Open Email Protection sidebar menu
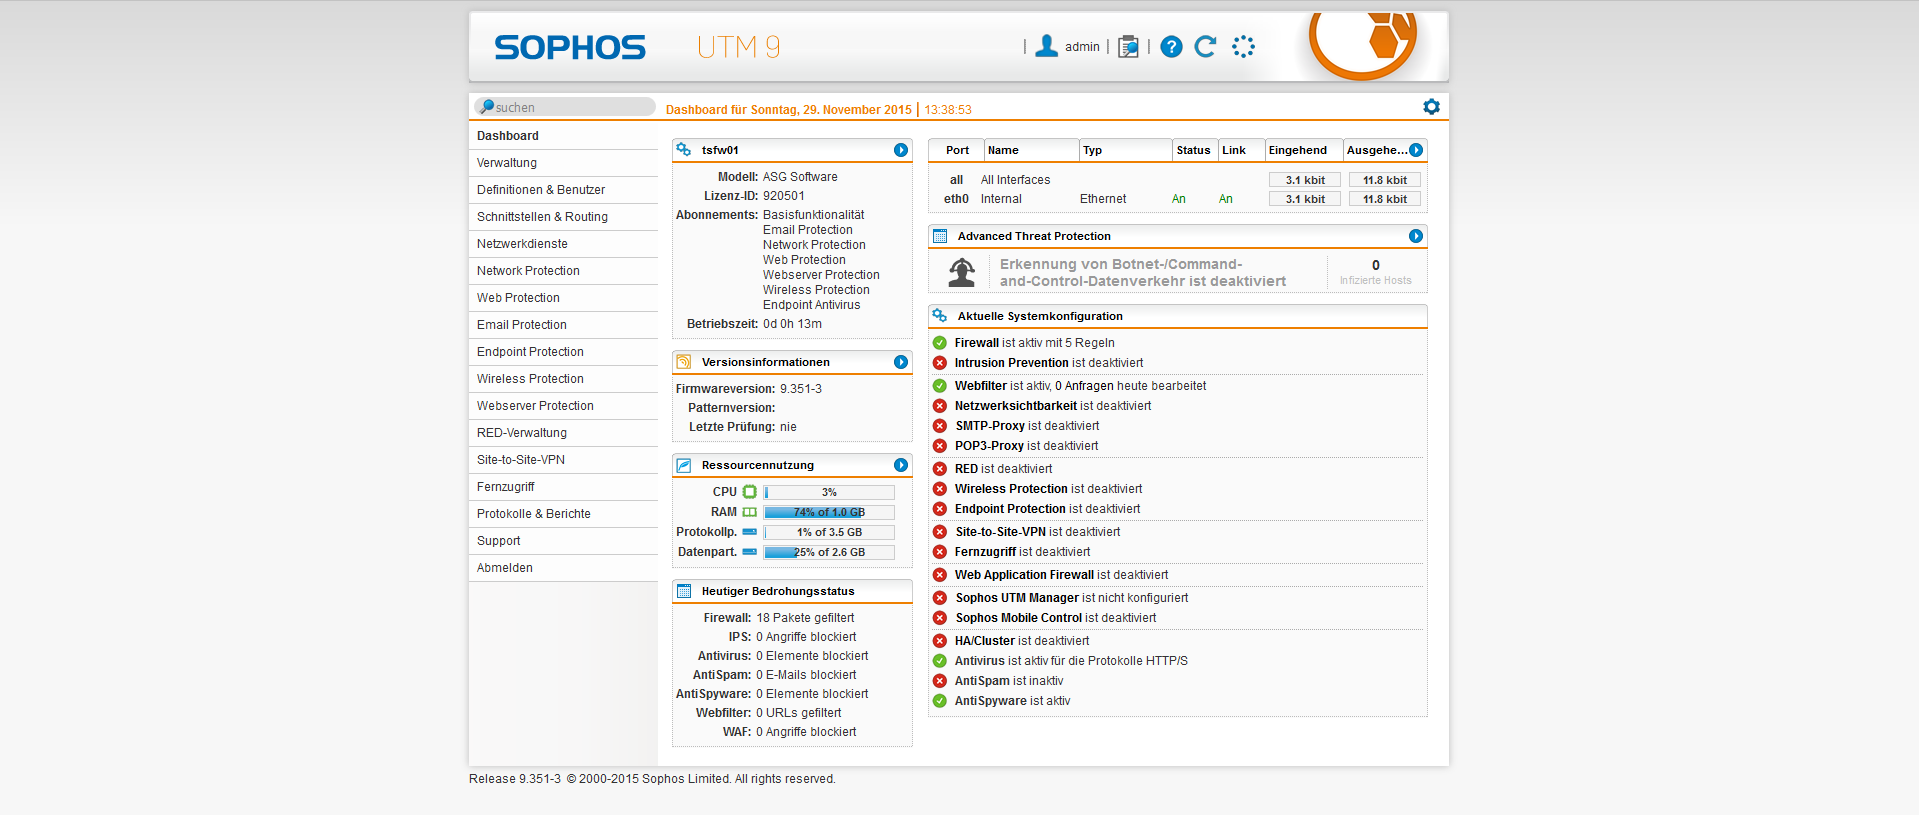Viewport: 1919px width, 815px height. pyautogui.click(x=563, y=325)
